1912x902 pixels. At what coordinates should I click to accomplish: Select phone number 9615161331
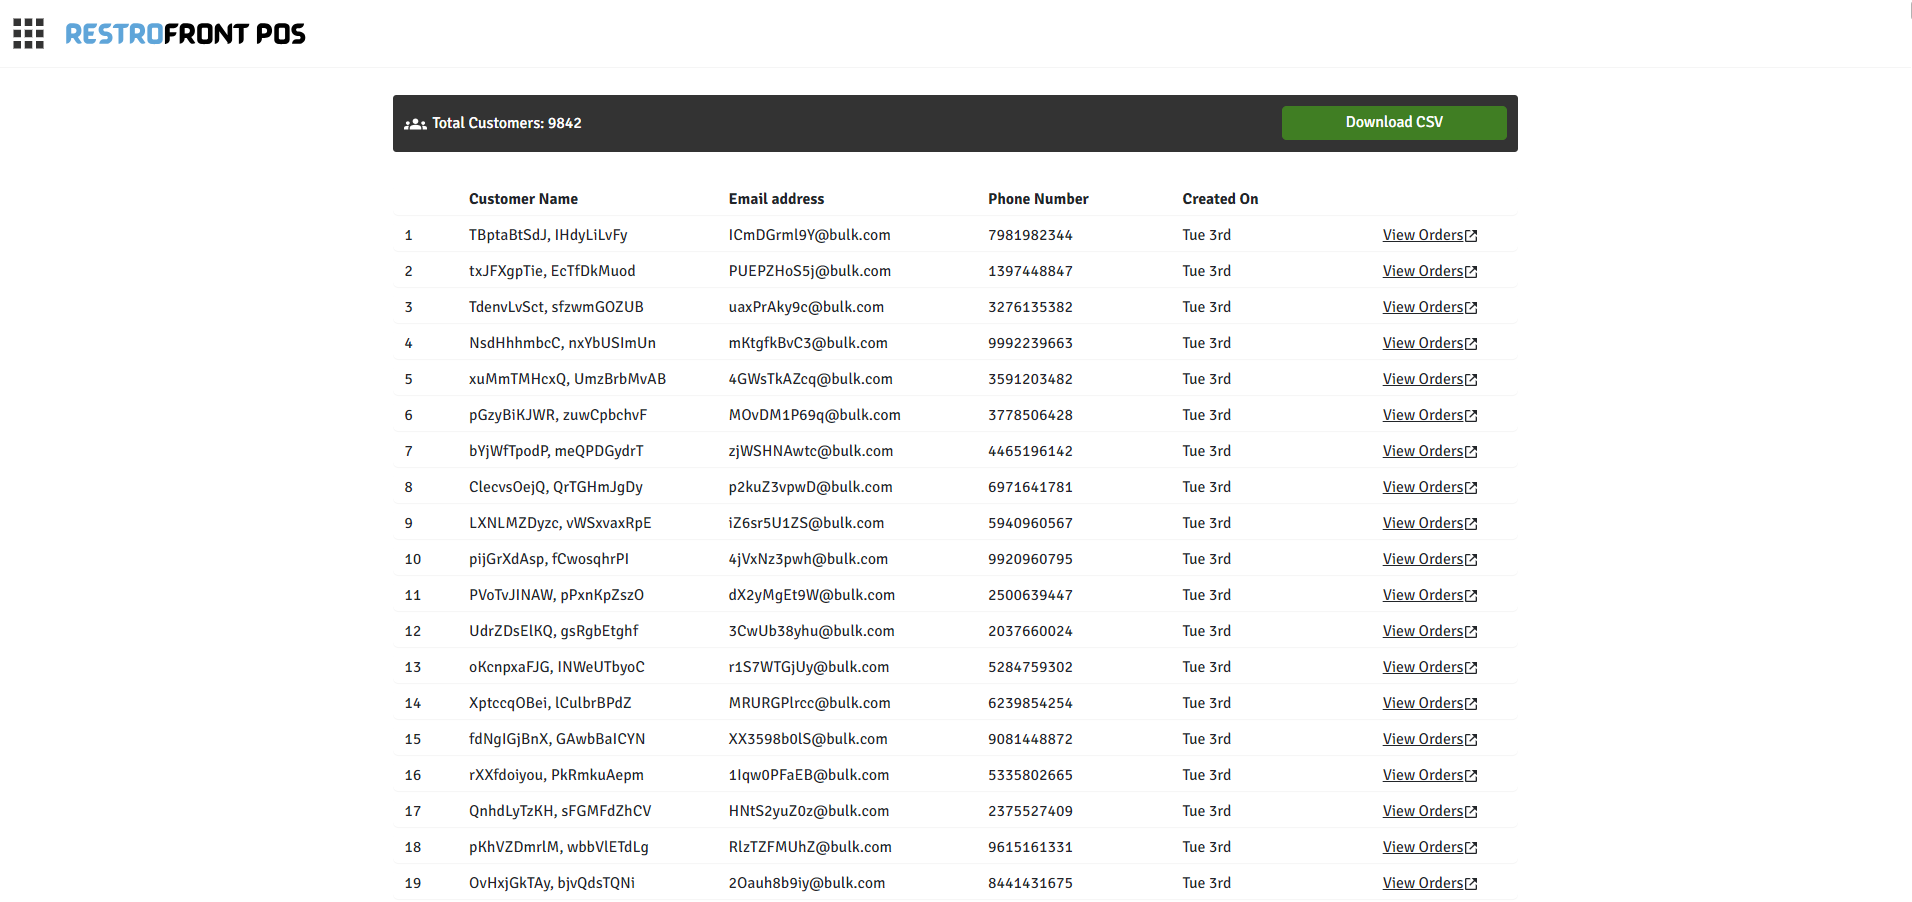(1030, 847)
